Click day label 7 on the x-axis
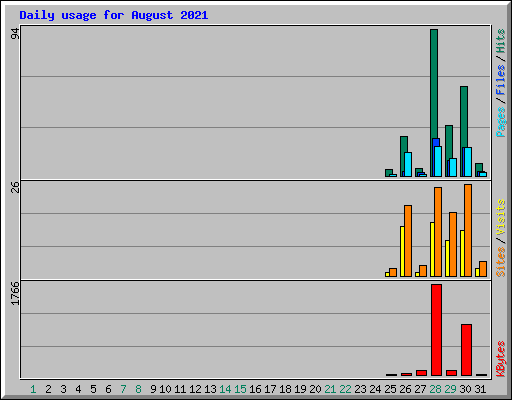 123,389
